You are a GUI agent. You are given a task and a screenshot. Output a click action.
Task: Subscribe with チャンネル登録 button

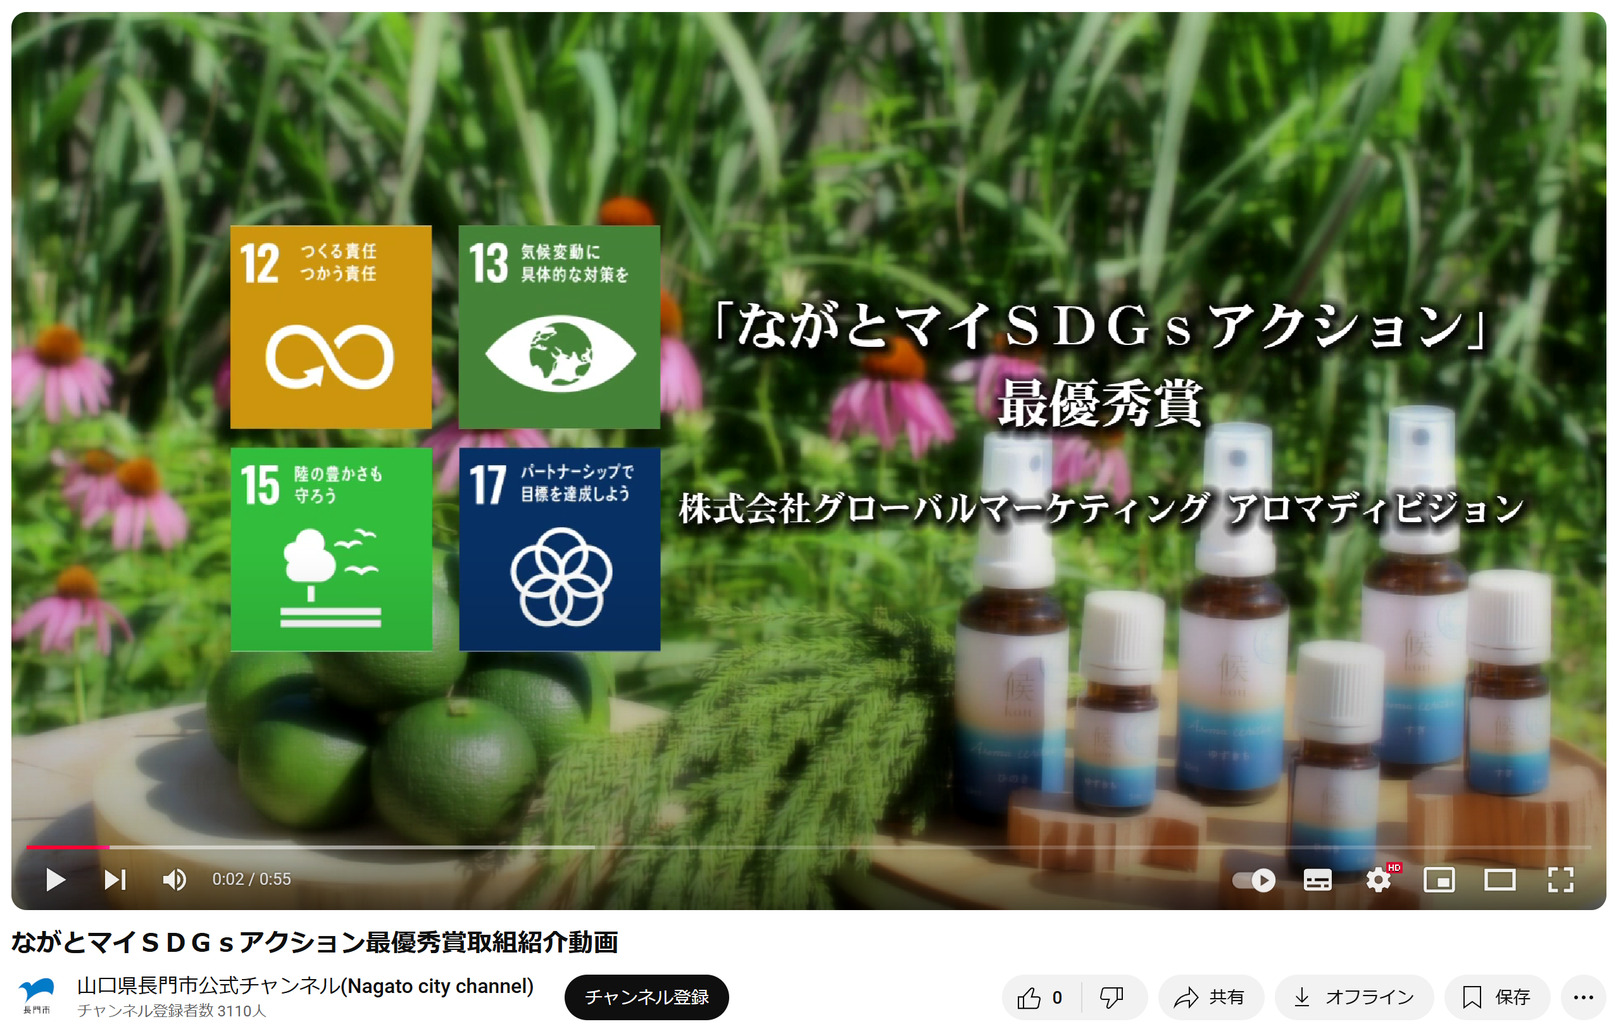click(647, 997)
